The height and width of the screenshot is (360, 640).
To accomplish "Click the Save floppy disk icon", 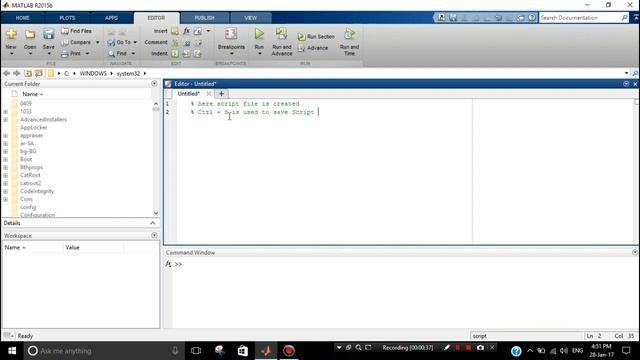I will 49,34.
